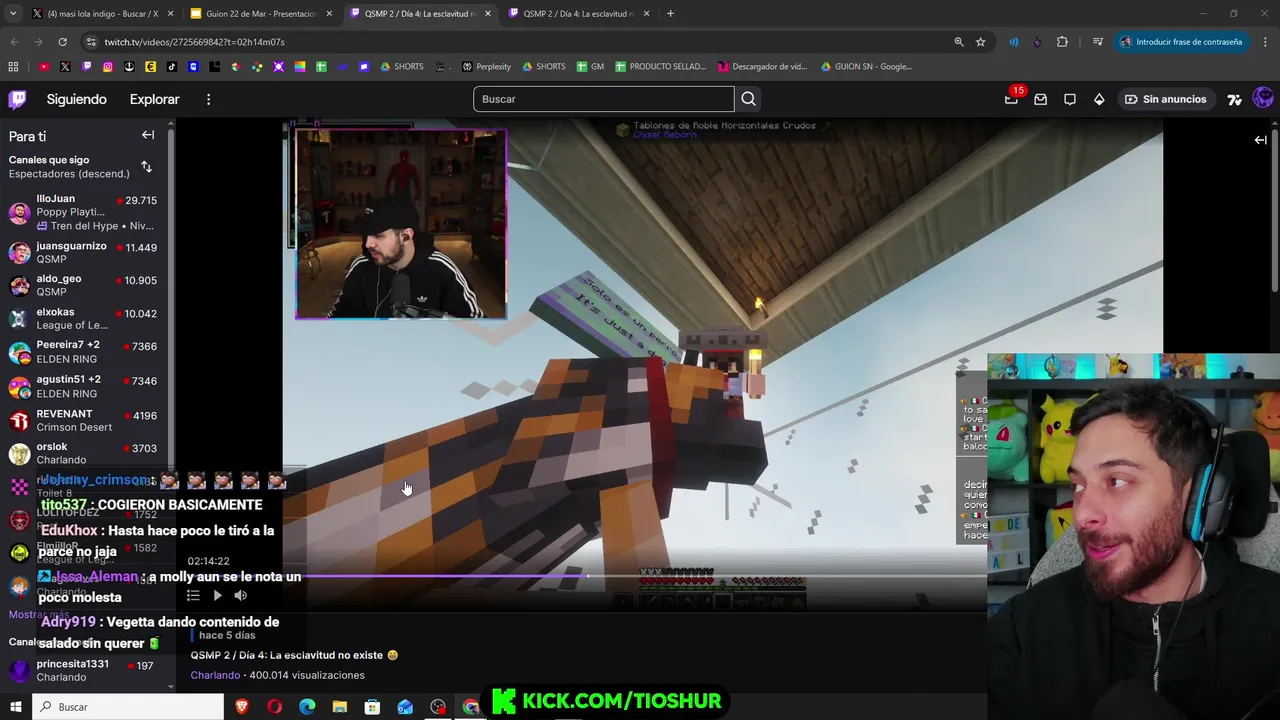1280x720 pixels.
Task: Open the GM bookmark
Action: pos(590,67)
